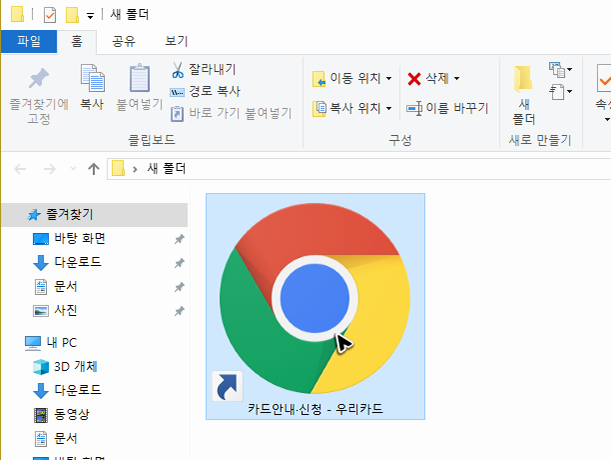
Task: Click the Copy (복사) ribbon icon
Action: pyautogui.click(x=92, y=78)
